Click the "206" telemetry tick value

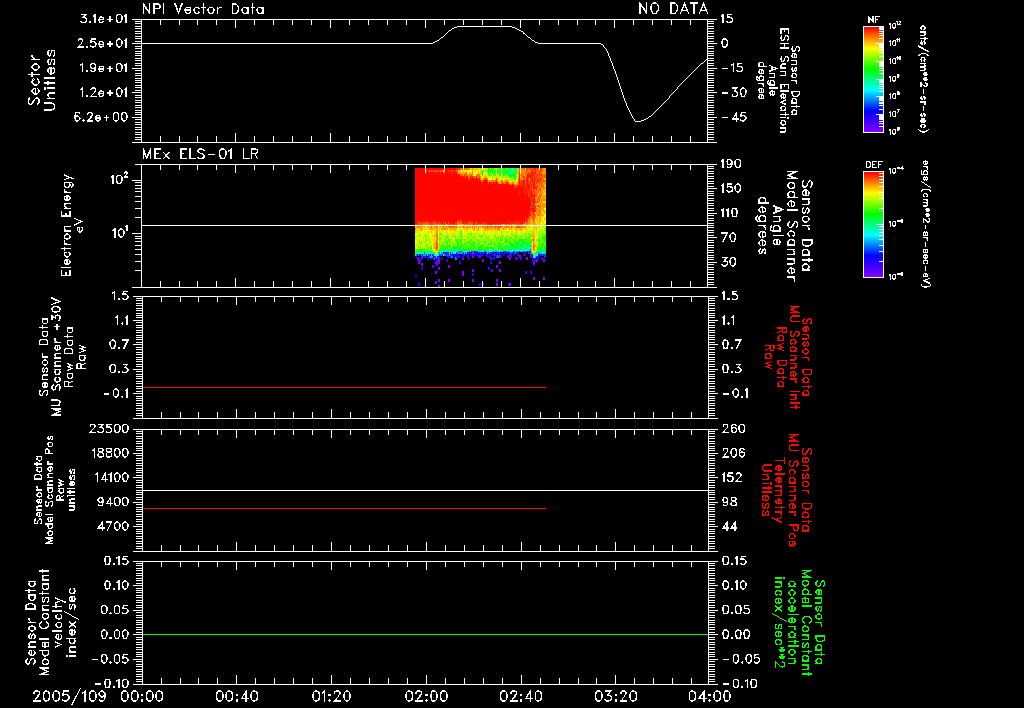point(733,453)
